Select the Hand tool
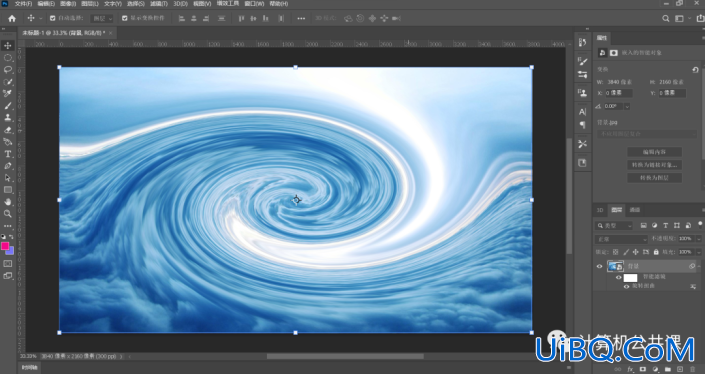The height and width of the screenshot is (374, 705). pos(8,202)
